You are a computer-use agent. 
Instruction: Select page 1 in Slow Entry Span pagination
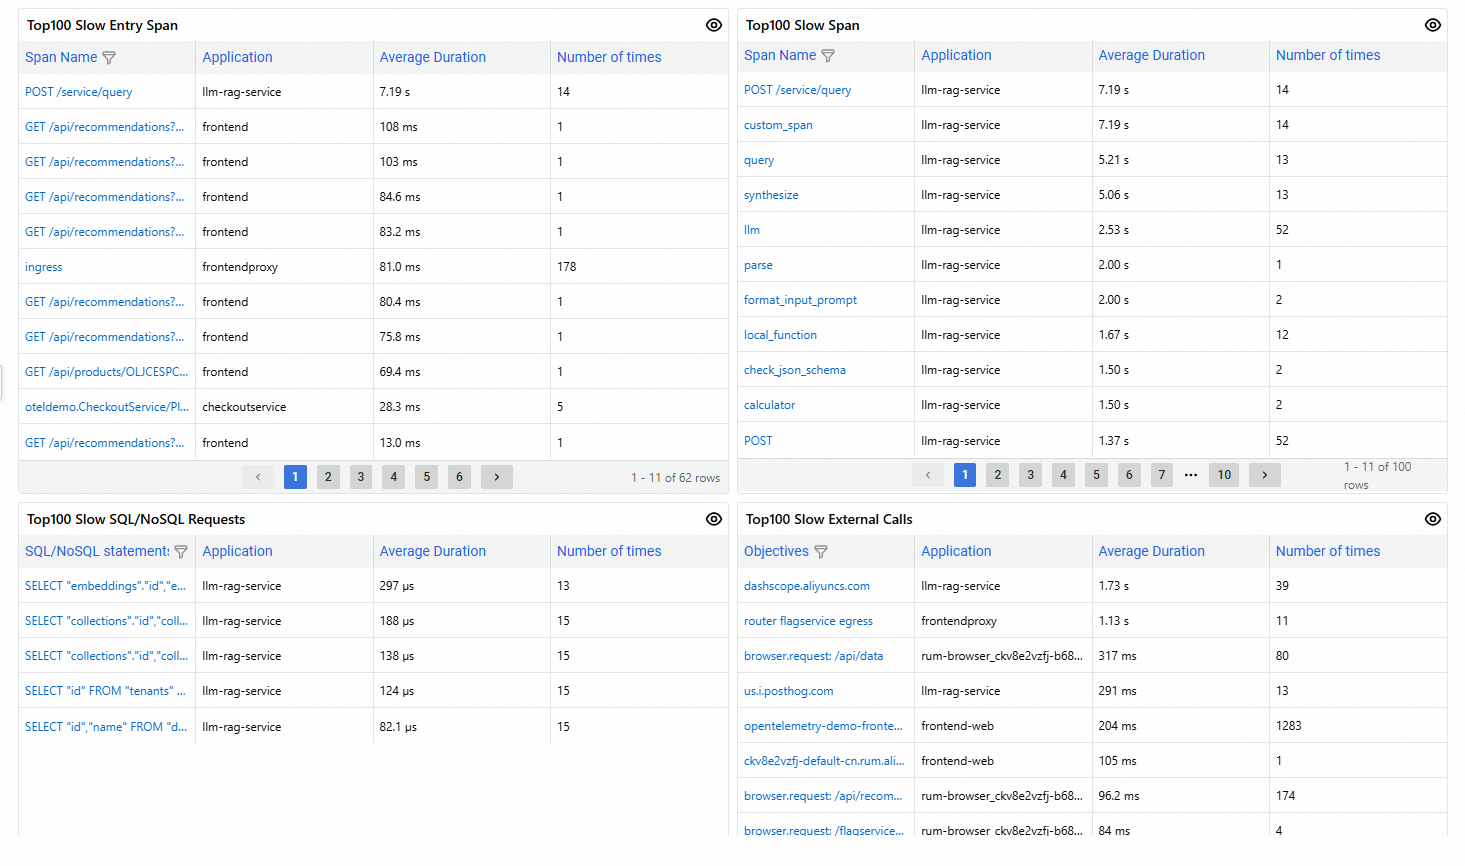coord(295,477)
